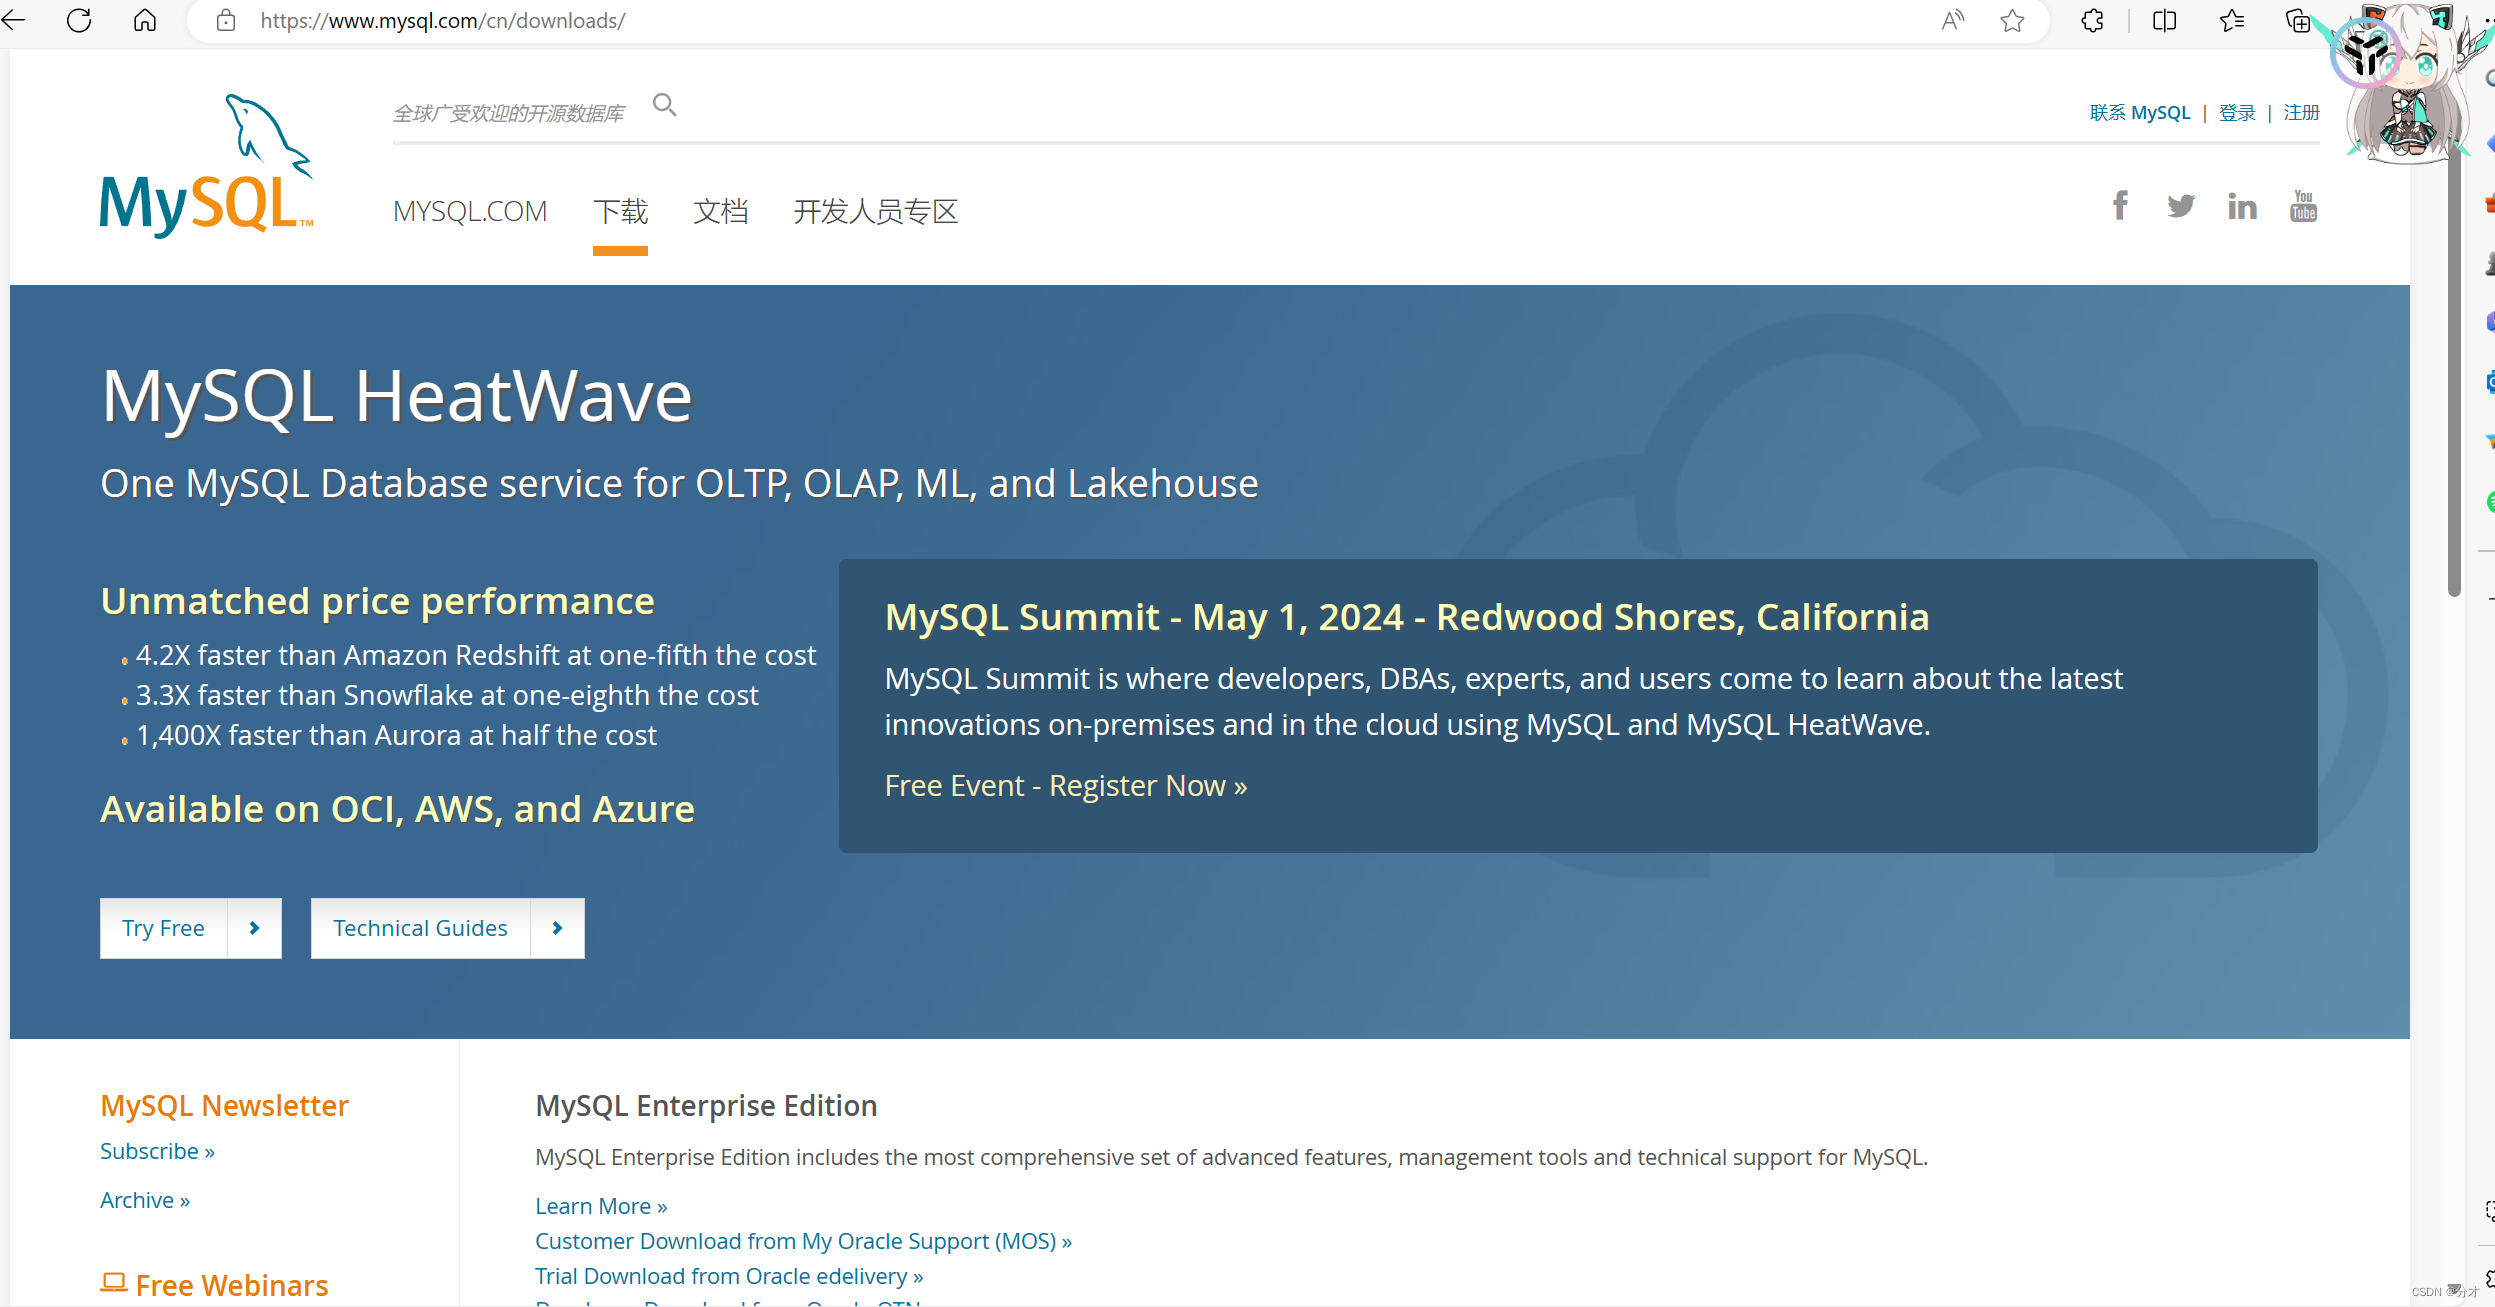Open Free Event - Register Now link
This screenshot has height=1307, width=2495.
tap(1066, 786)
